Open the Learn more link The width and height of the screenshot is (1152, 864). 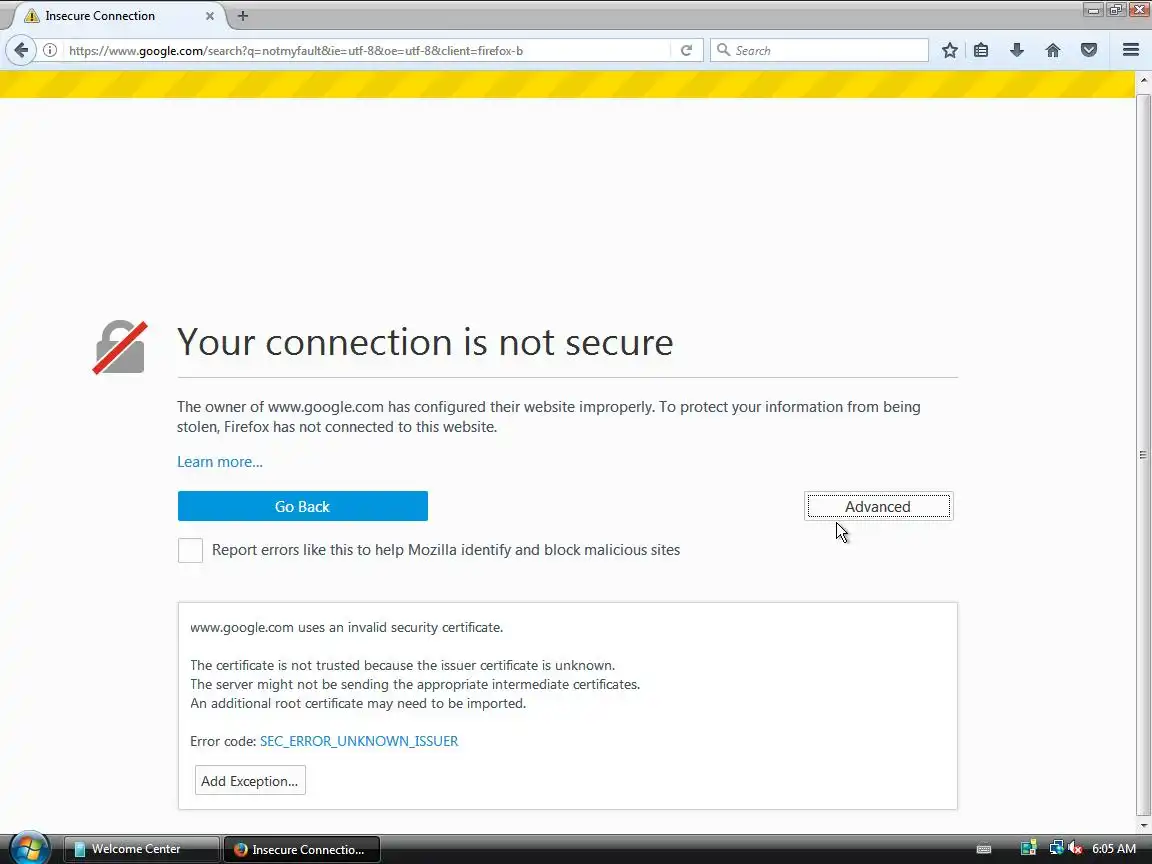[220, 461]
